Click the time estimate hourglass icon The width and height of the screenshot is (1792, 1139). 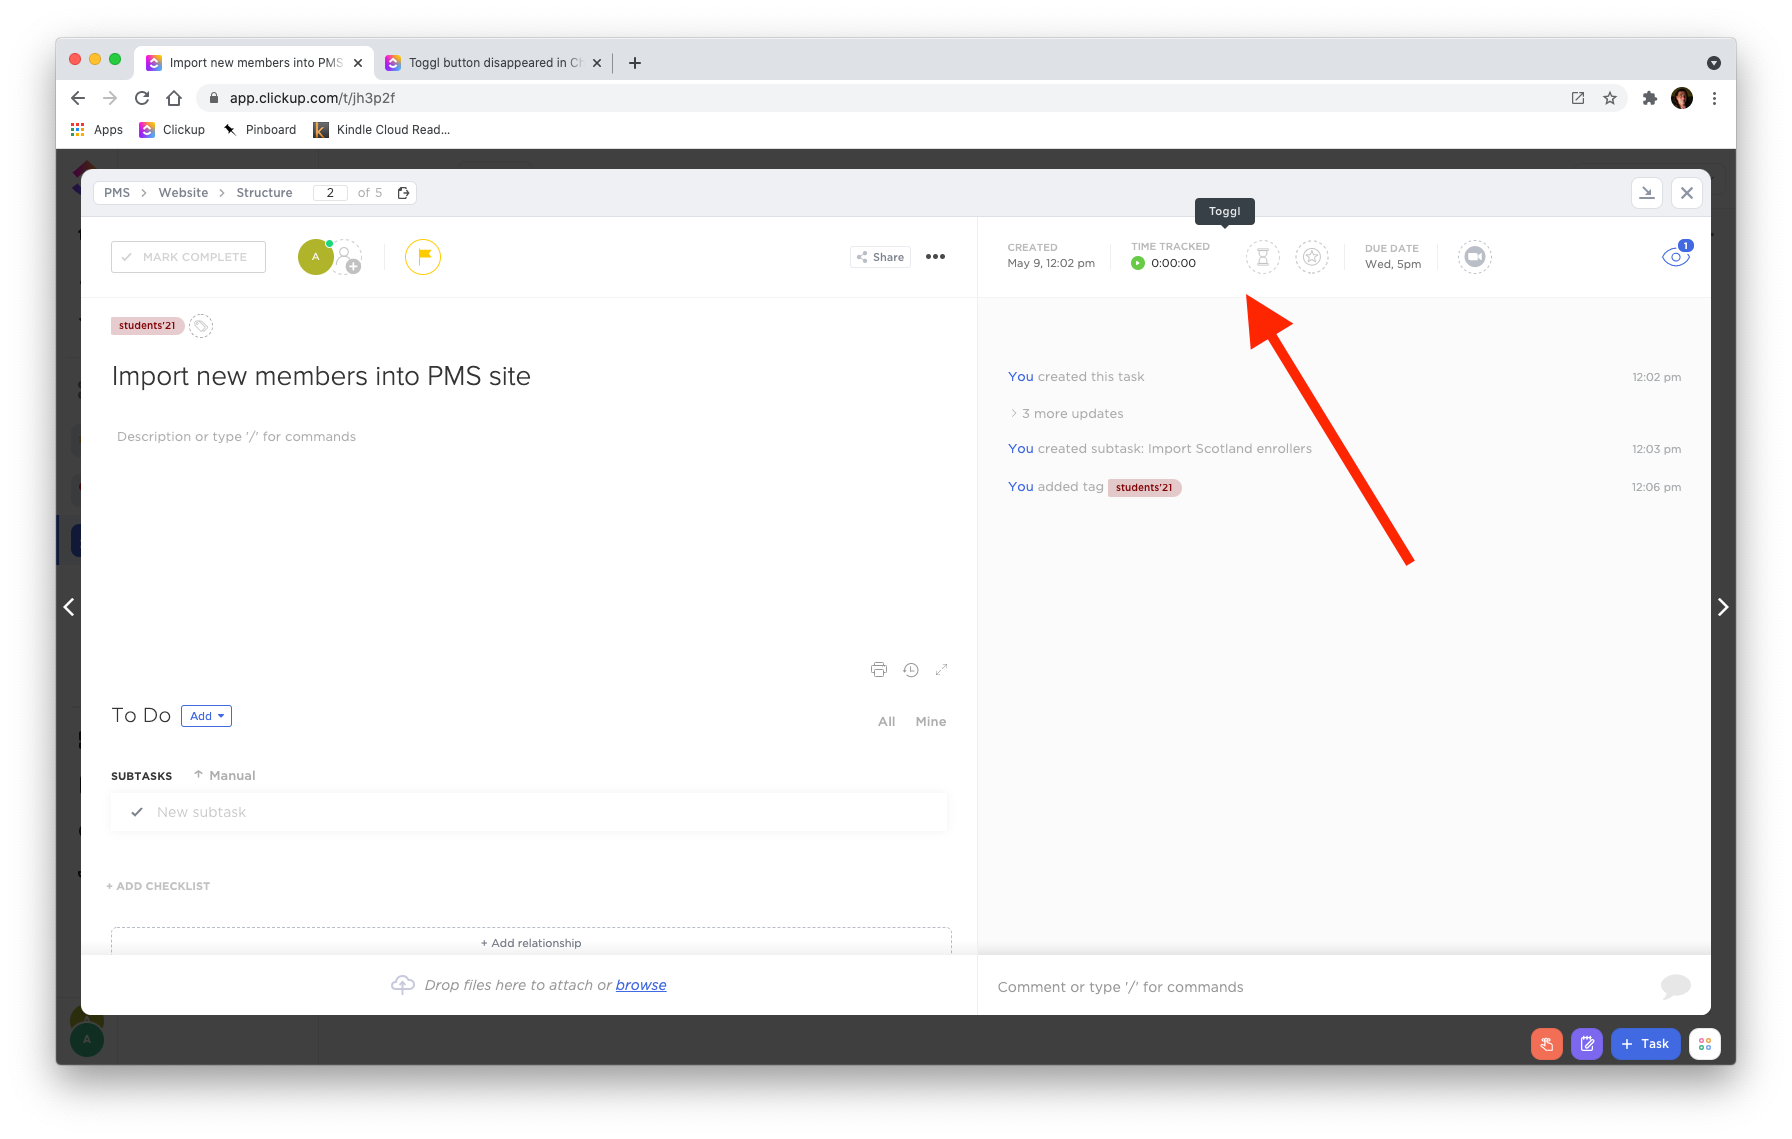click(x=1262, y=257)
